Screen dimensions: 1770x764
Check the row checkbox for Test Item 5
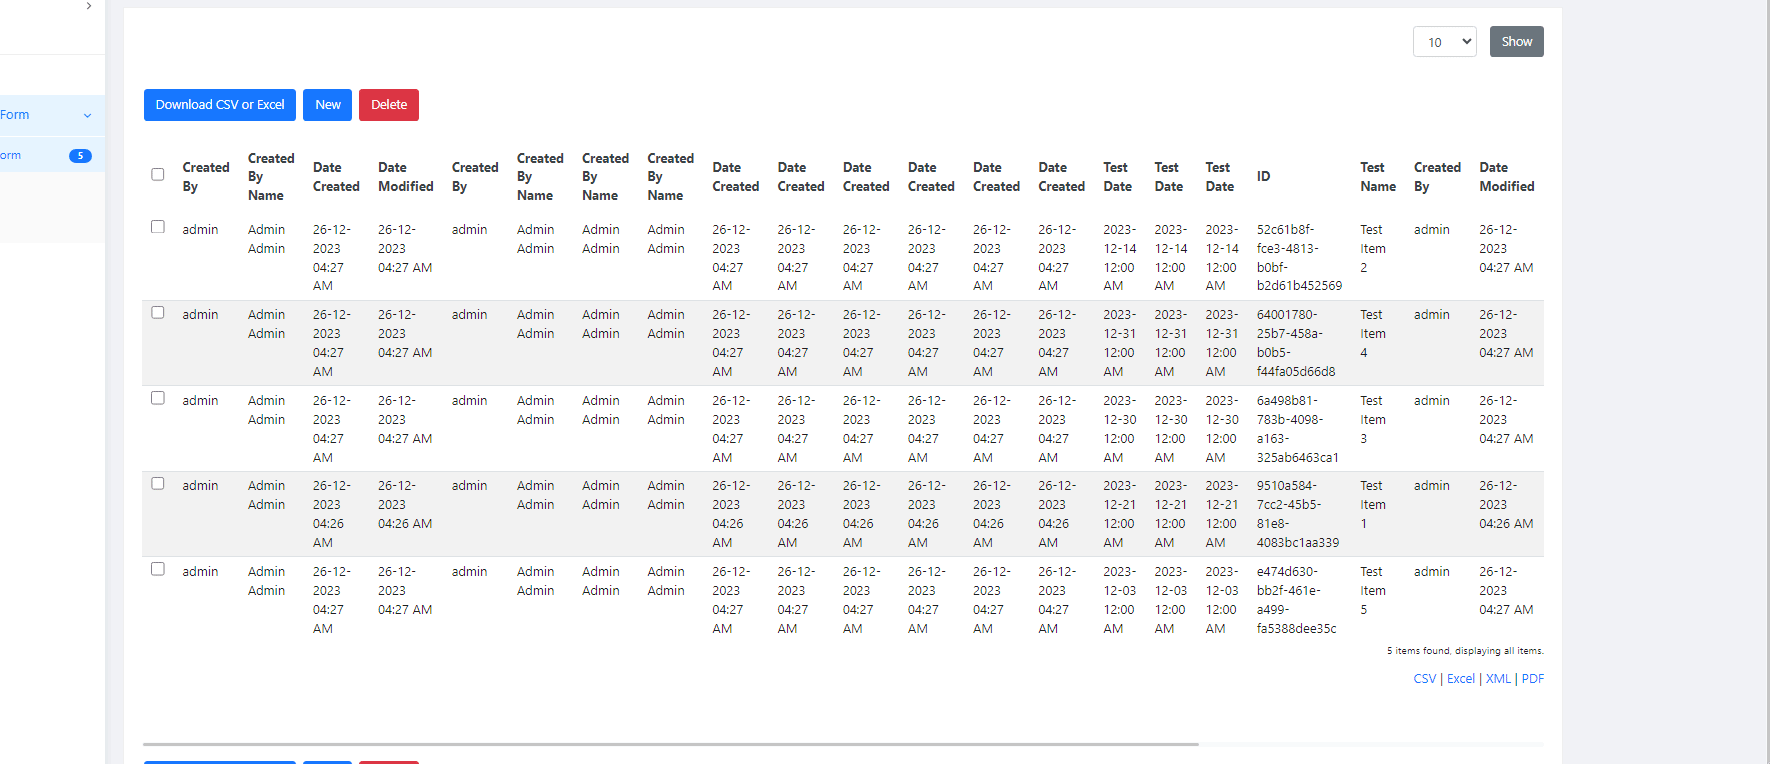(158, 569)
